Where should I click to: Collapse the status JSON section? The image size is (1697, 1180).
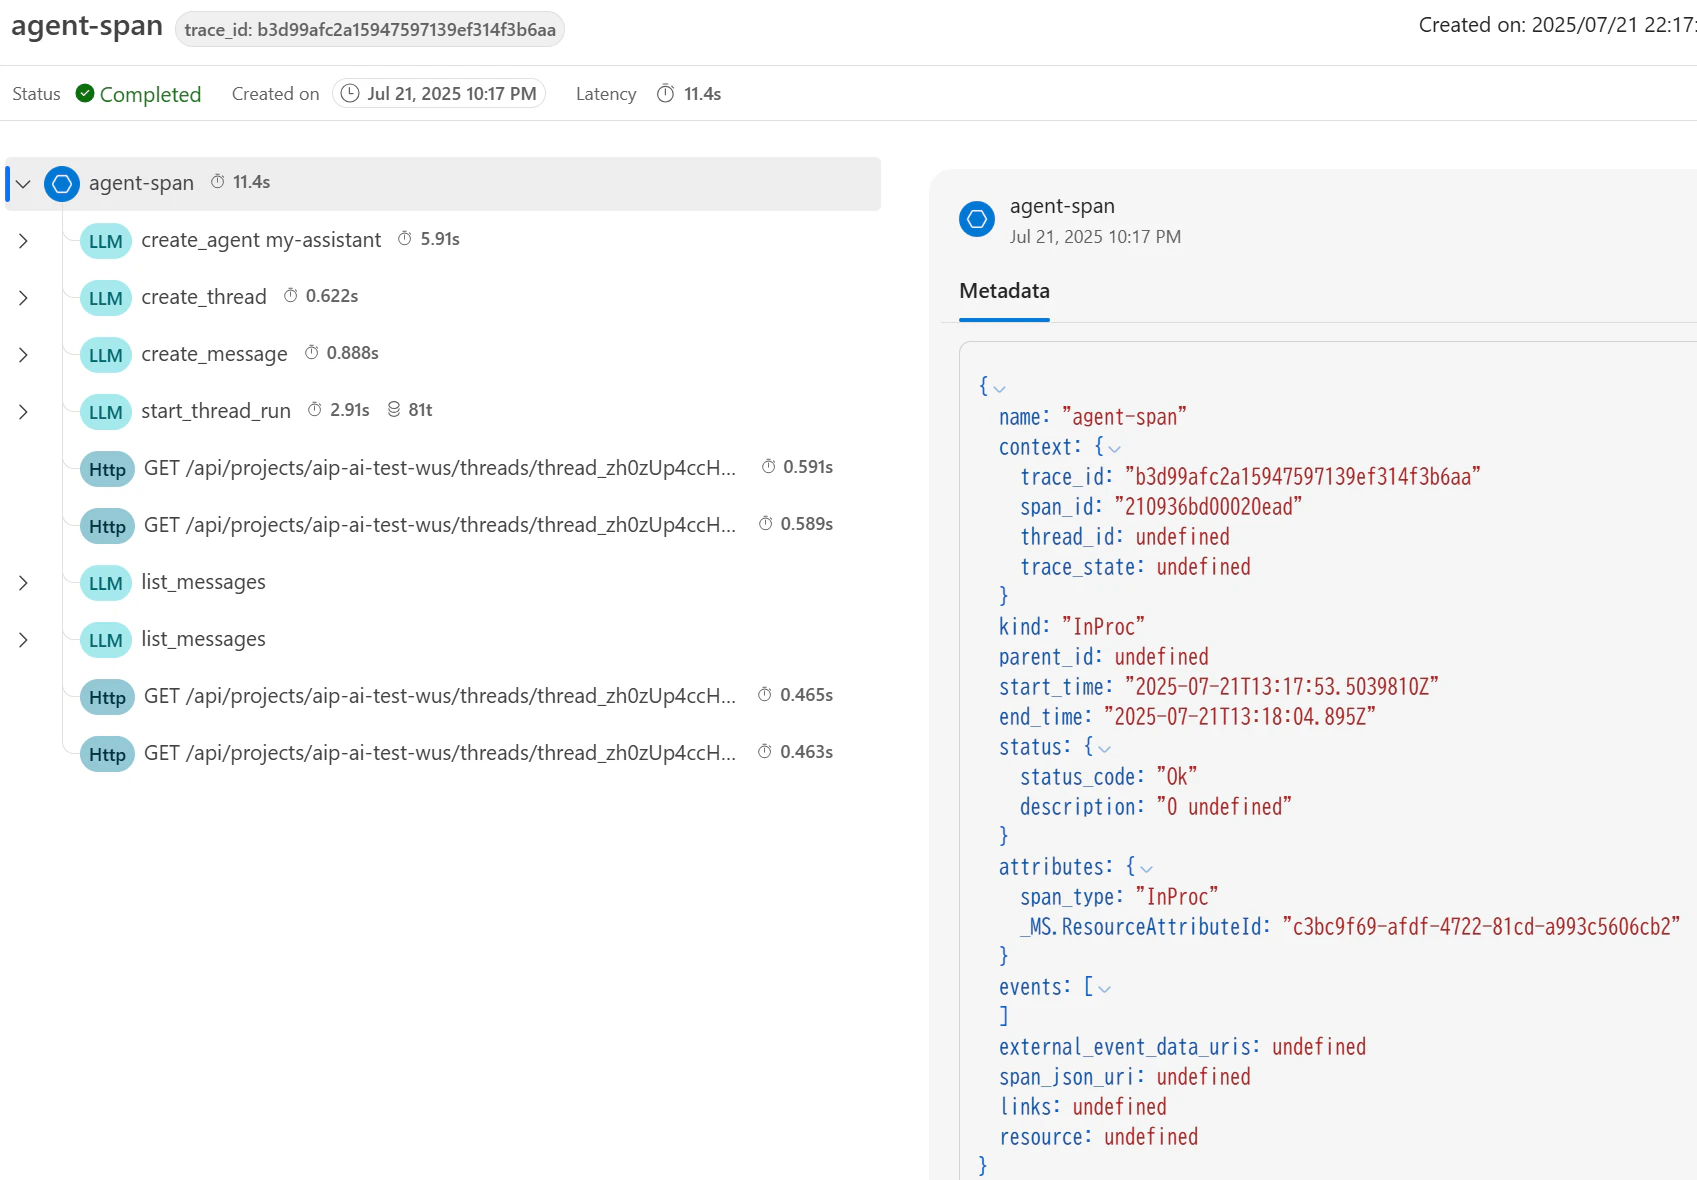click(1104, 748)
